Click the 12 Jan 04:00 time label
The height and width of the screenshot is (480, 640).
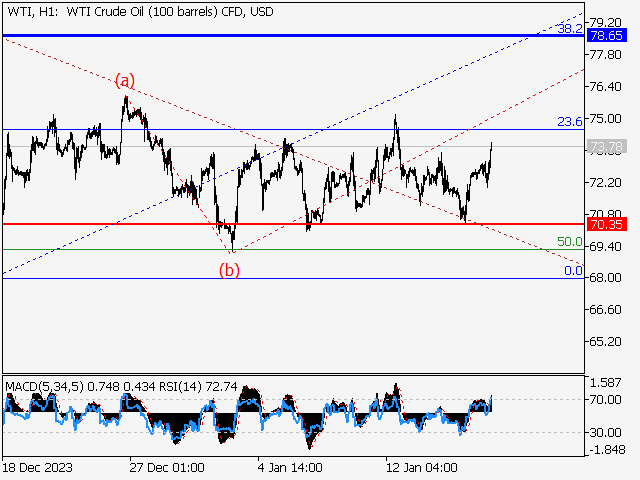[422, 467]
